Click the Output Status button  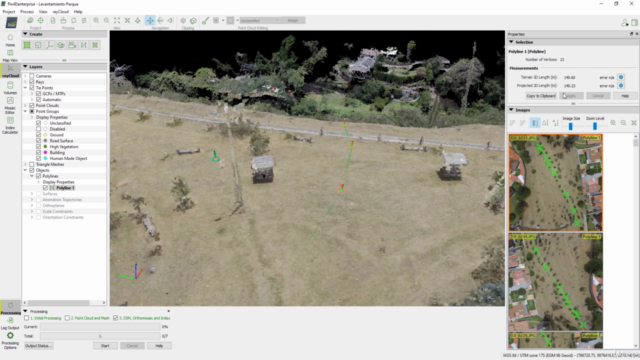[39, 346]
